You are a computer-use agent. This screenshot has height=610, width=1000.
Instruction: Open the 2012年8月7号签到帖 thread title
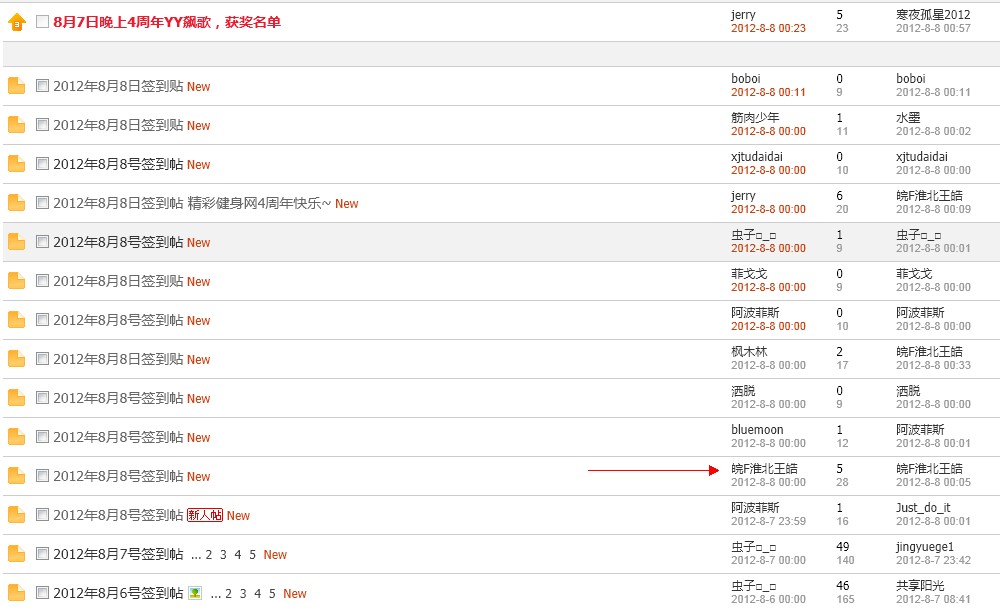118,554
